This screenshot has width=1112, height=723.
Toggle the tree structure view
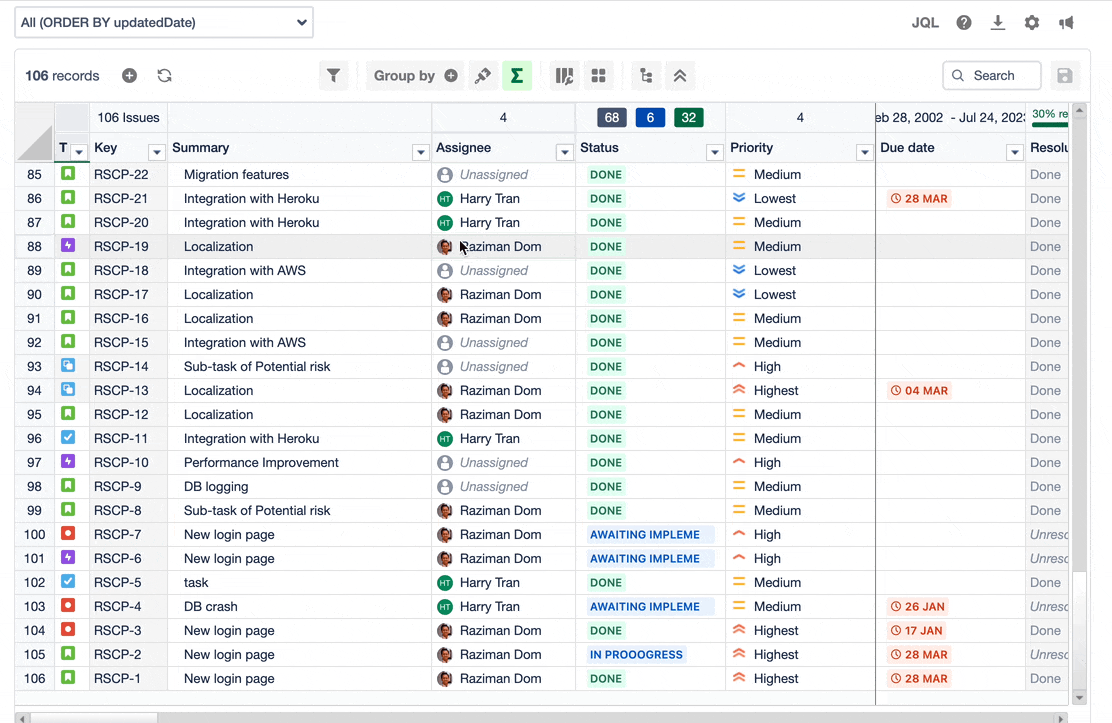coord(645,75)
